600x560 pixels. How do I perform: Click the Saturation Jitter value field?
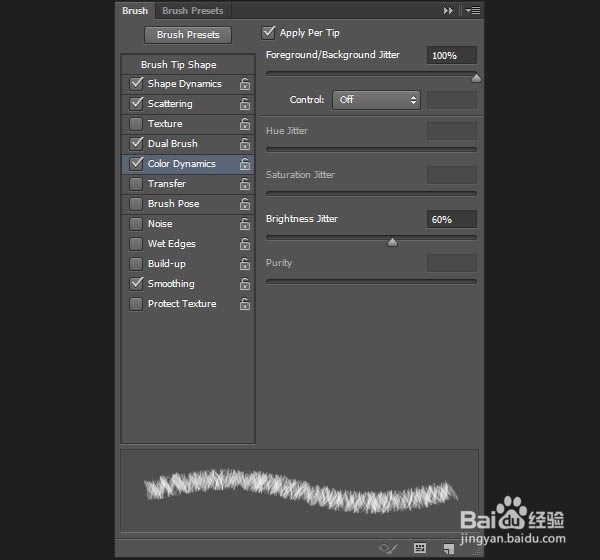[x=452, y=175]
